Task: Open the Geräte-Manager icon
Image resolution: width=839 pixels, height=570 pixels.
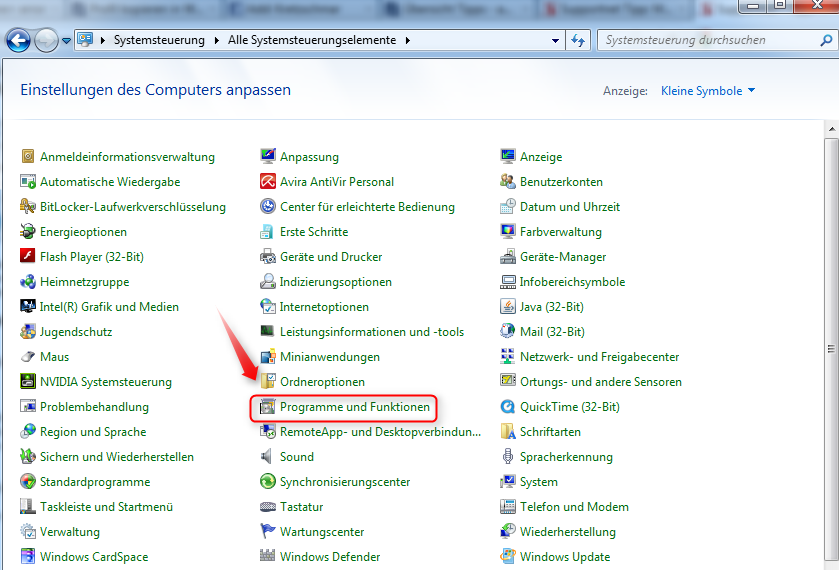Action: click(x=509, y=257)
